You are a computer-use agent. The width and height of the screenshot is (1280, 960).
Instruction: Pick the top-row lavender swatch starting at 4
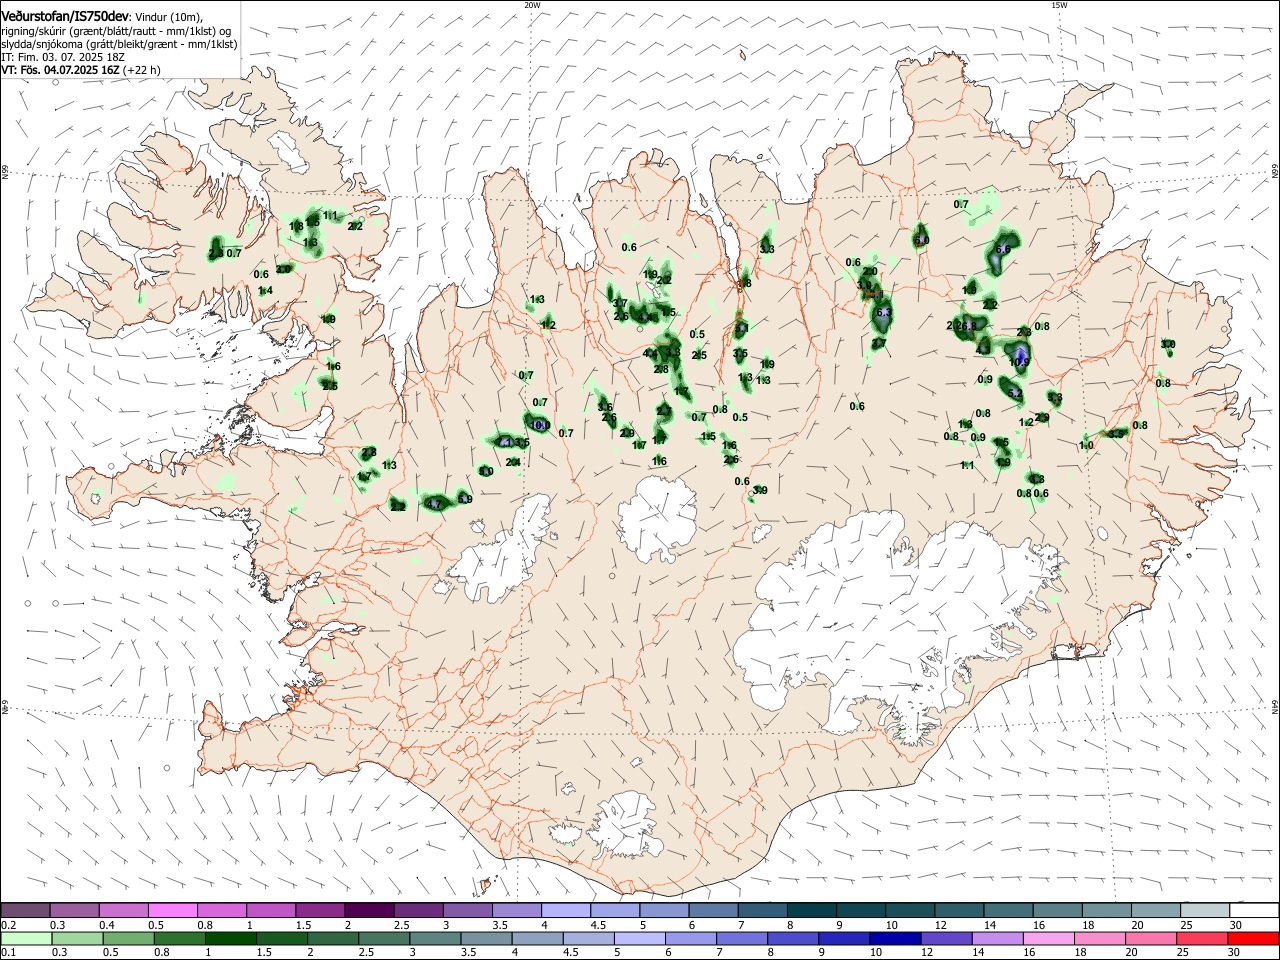coord(565,910)
